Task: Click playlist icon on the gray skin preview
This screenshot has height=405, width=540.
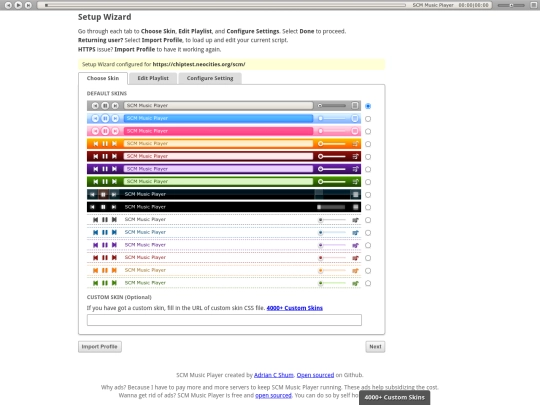Action: [355, 106]
